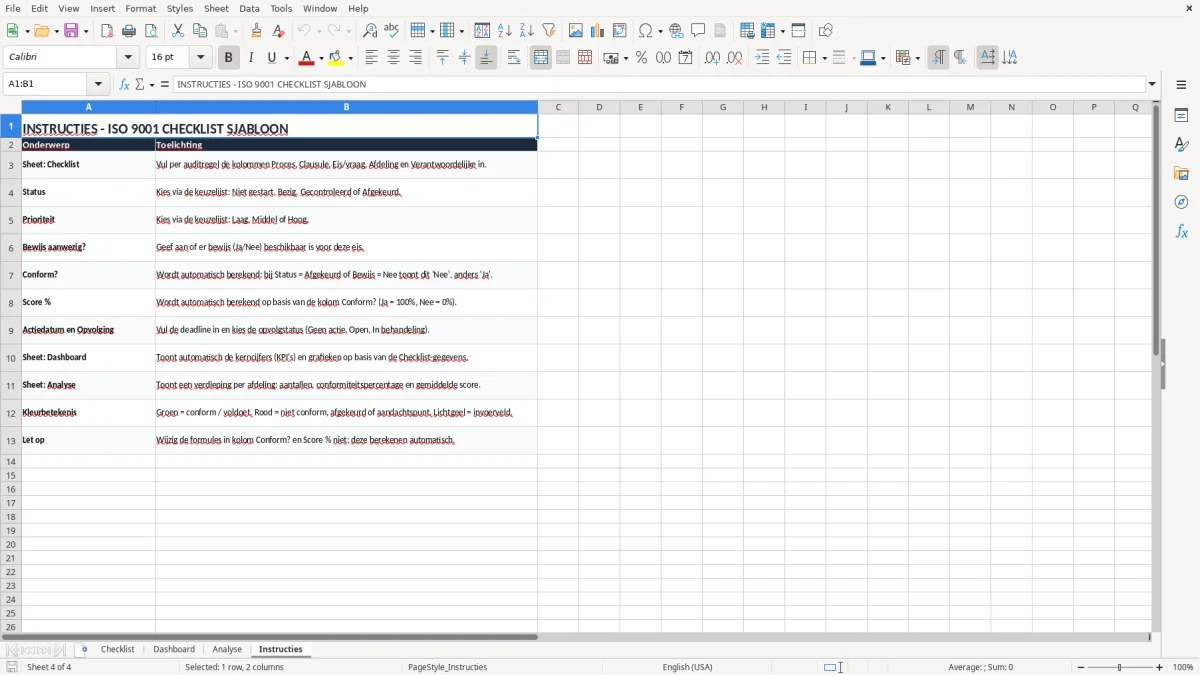Viewport: 1200px width, 675px height.
Task: Clear direct formatting
Action: pos(278,31)
